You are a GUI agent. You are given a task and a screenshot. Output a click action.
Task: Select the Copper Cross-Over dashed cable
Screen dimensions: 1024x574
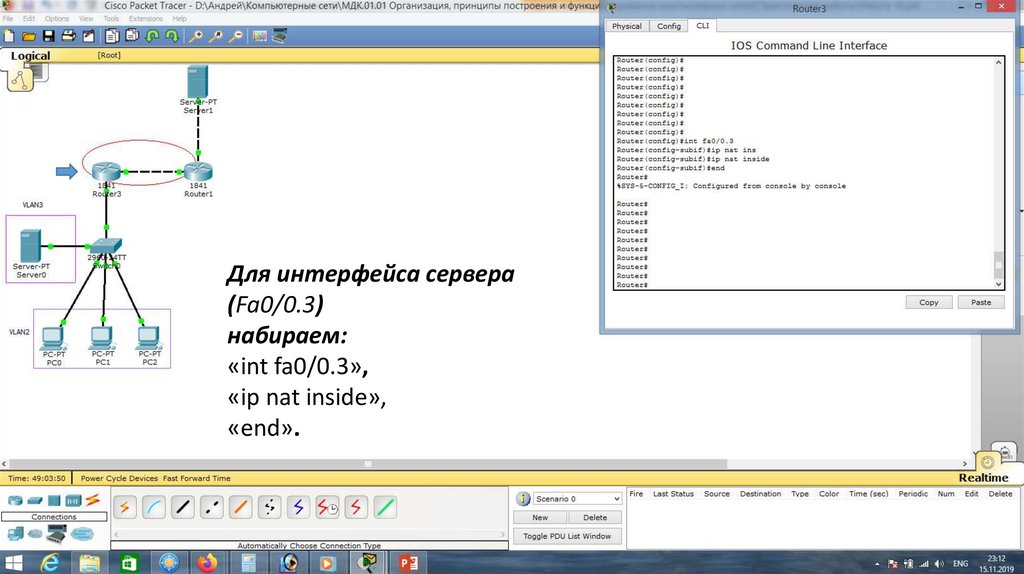tap(211, 507)
